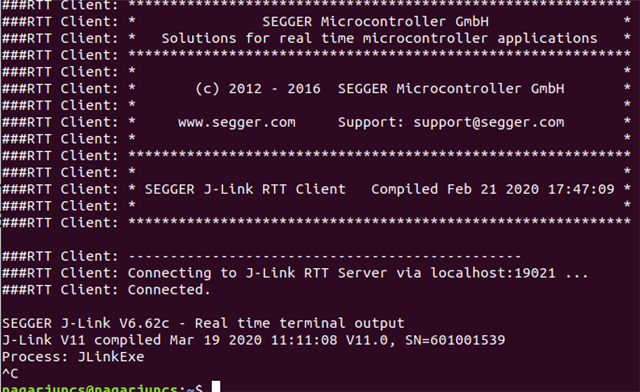Click 'Solutions for real time microcontroller applications' text

(x=379, y=39)
